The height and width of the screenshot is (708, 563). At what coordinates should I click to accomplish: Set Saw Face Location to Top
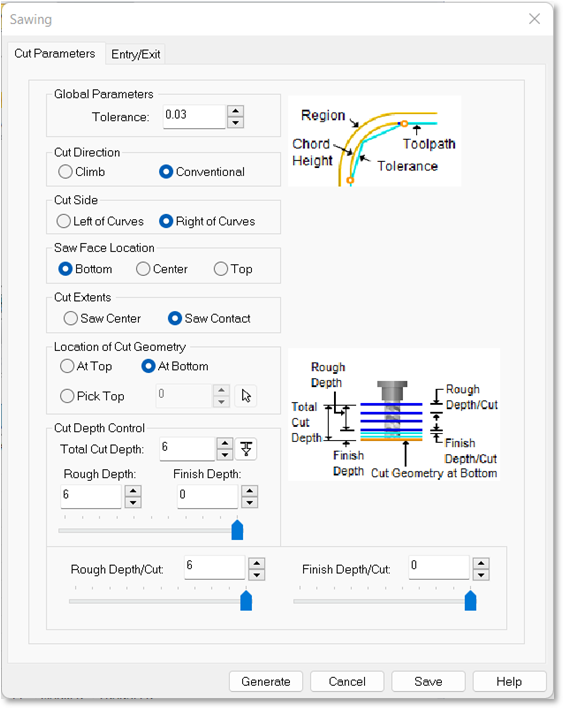click(233, 269)
